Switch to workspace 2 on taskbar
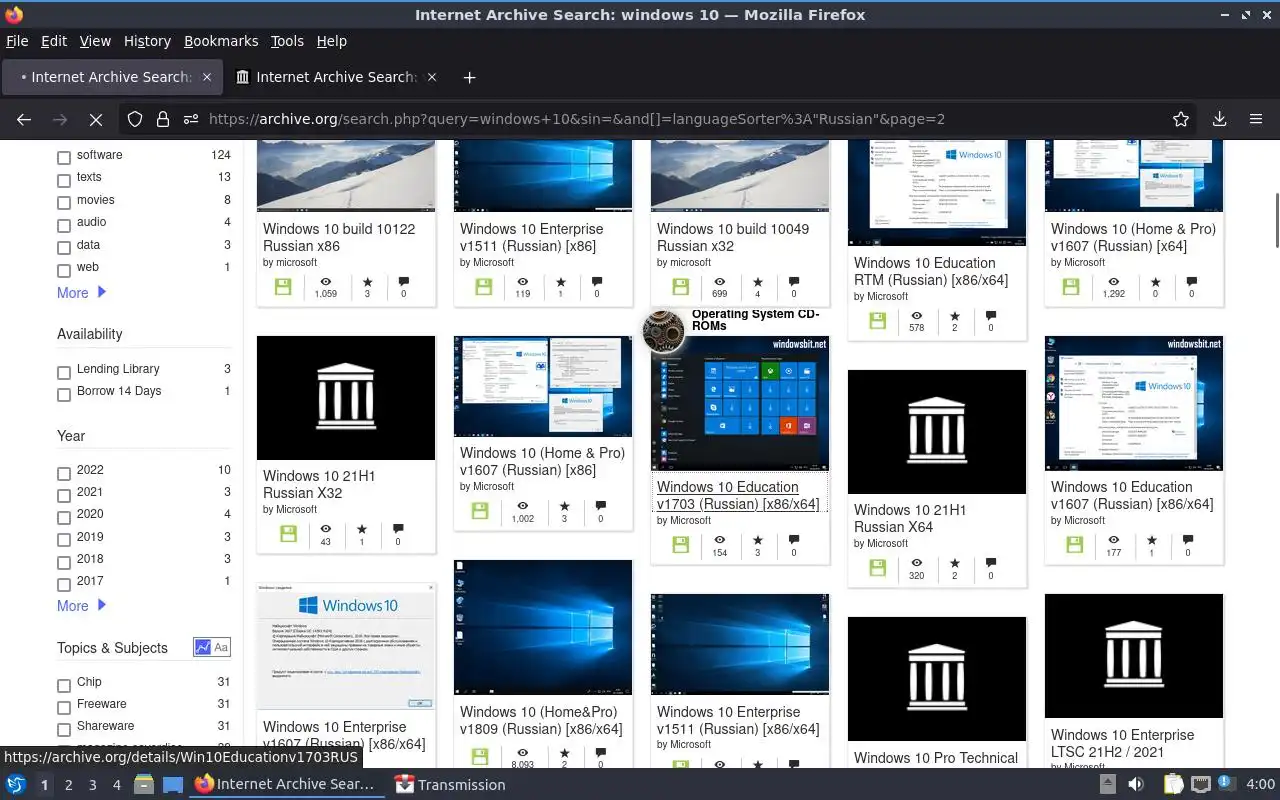The image size is (1280, 800). pyautogui.click(x=68, y=785)
